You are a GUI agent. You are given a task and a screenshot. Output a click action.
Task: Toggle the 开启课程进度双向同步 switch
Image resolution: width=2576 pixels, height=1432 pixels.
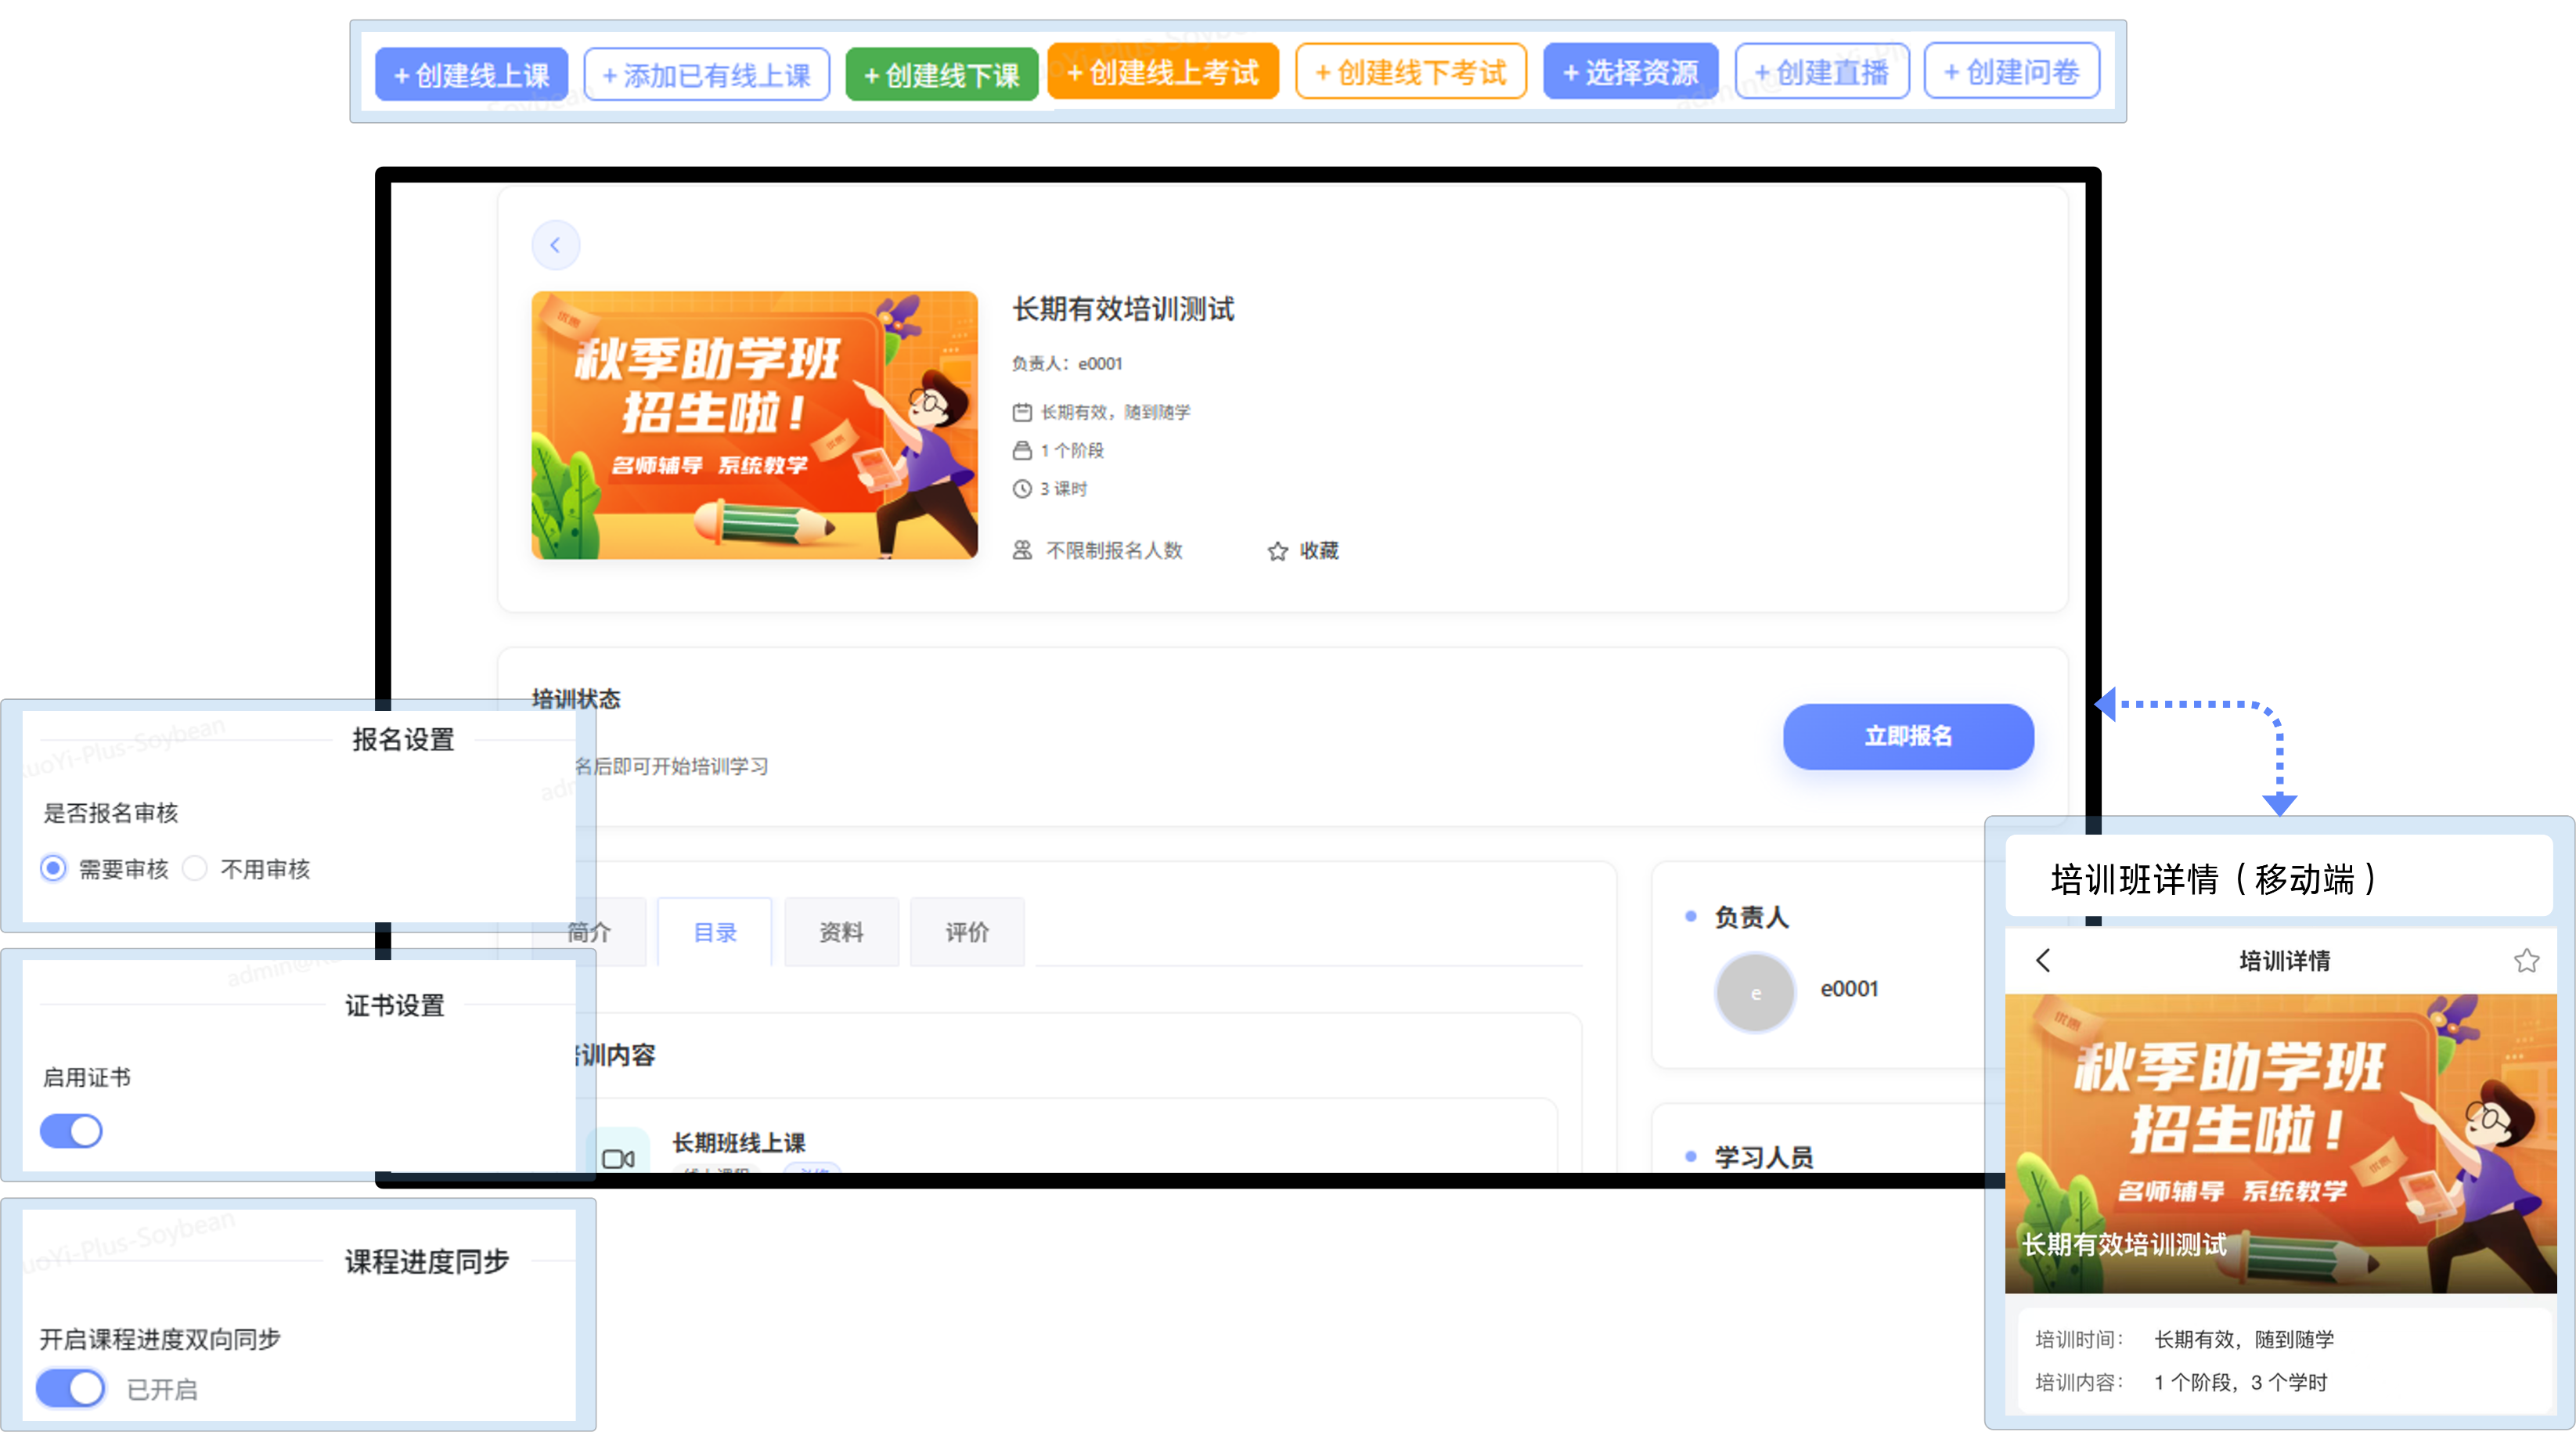tap(70, 1388)
